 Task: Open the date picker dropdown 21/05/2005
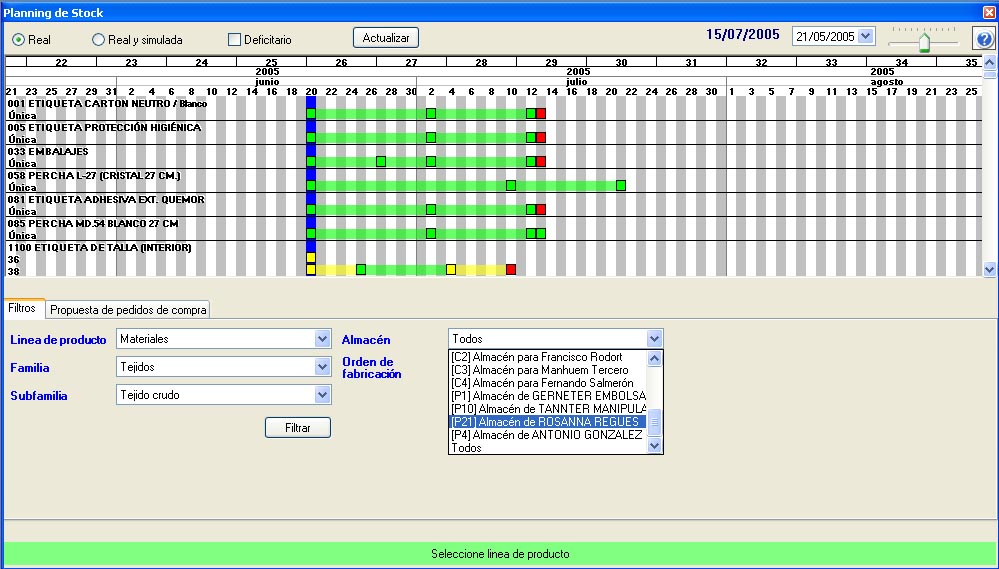point(865,36)
